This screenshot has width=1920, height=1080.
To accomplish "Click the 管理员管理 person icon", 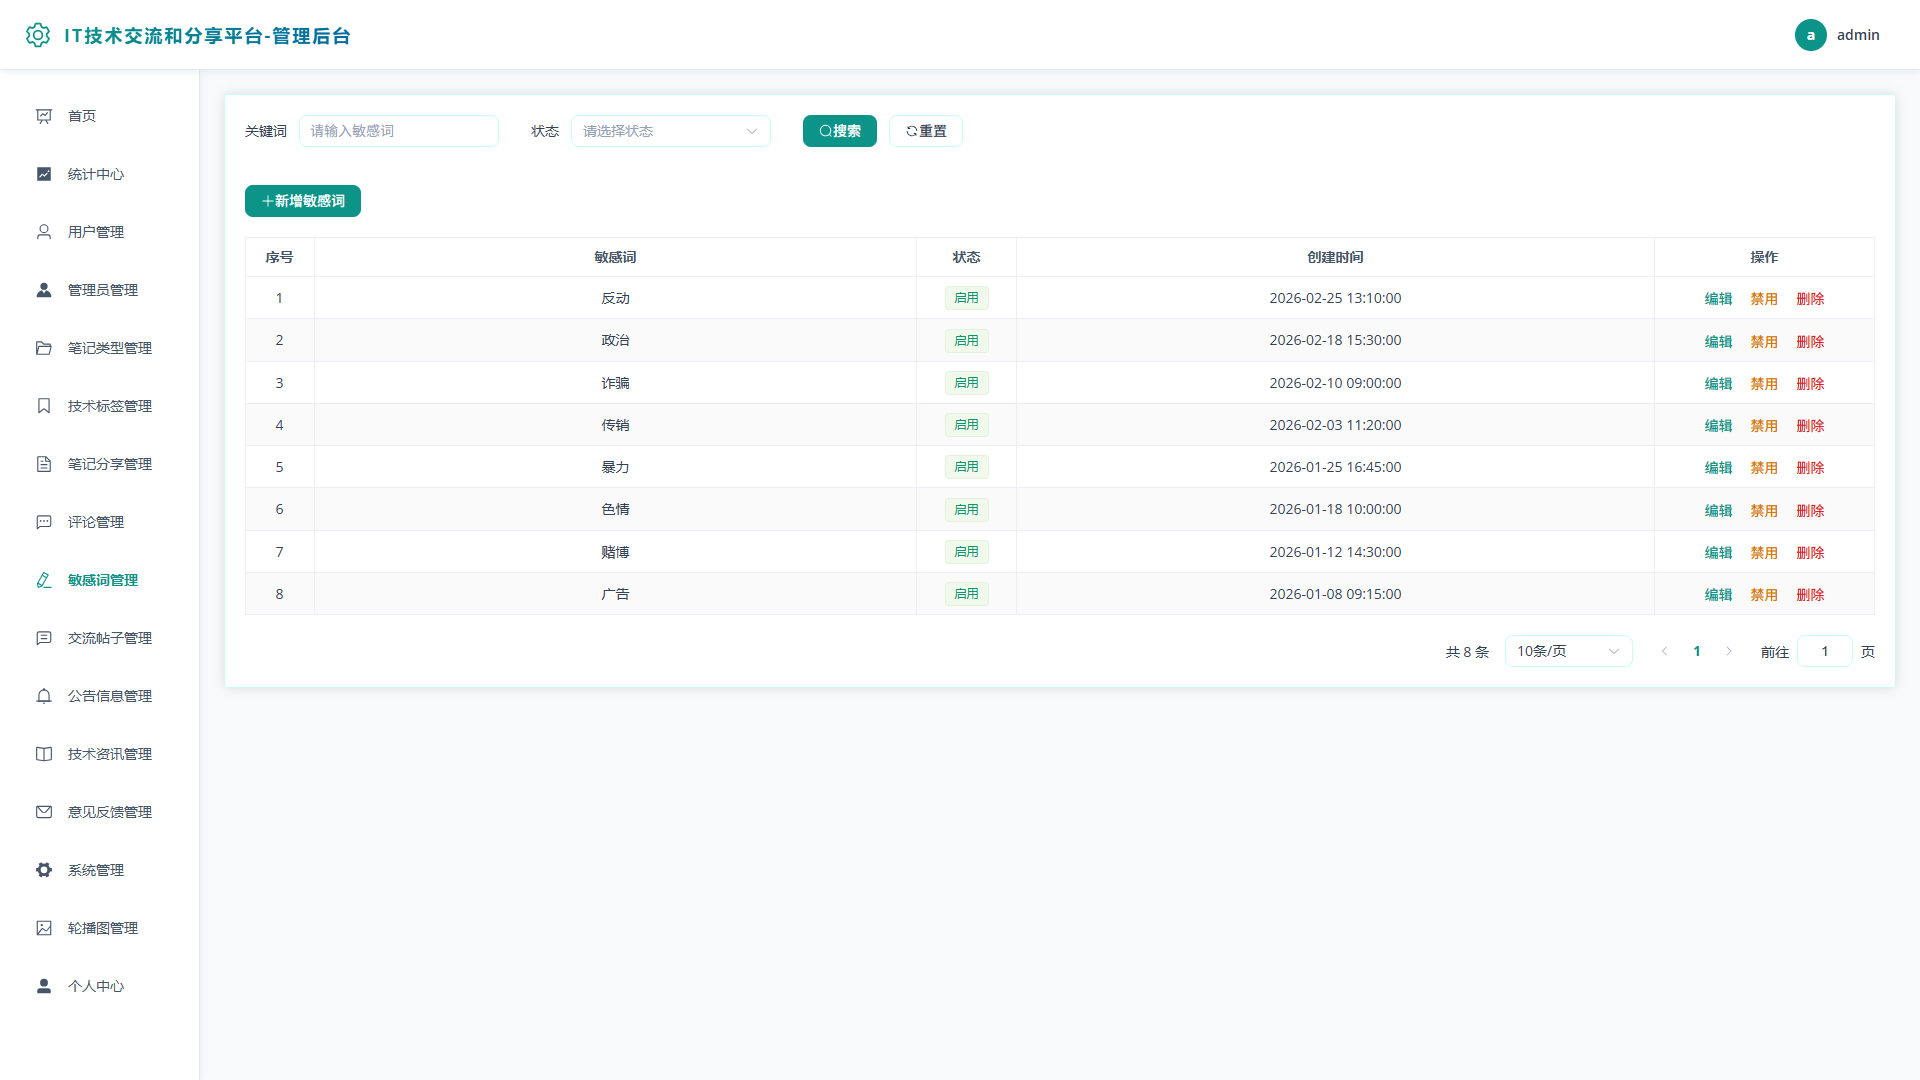I will [44, 290].
